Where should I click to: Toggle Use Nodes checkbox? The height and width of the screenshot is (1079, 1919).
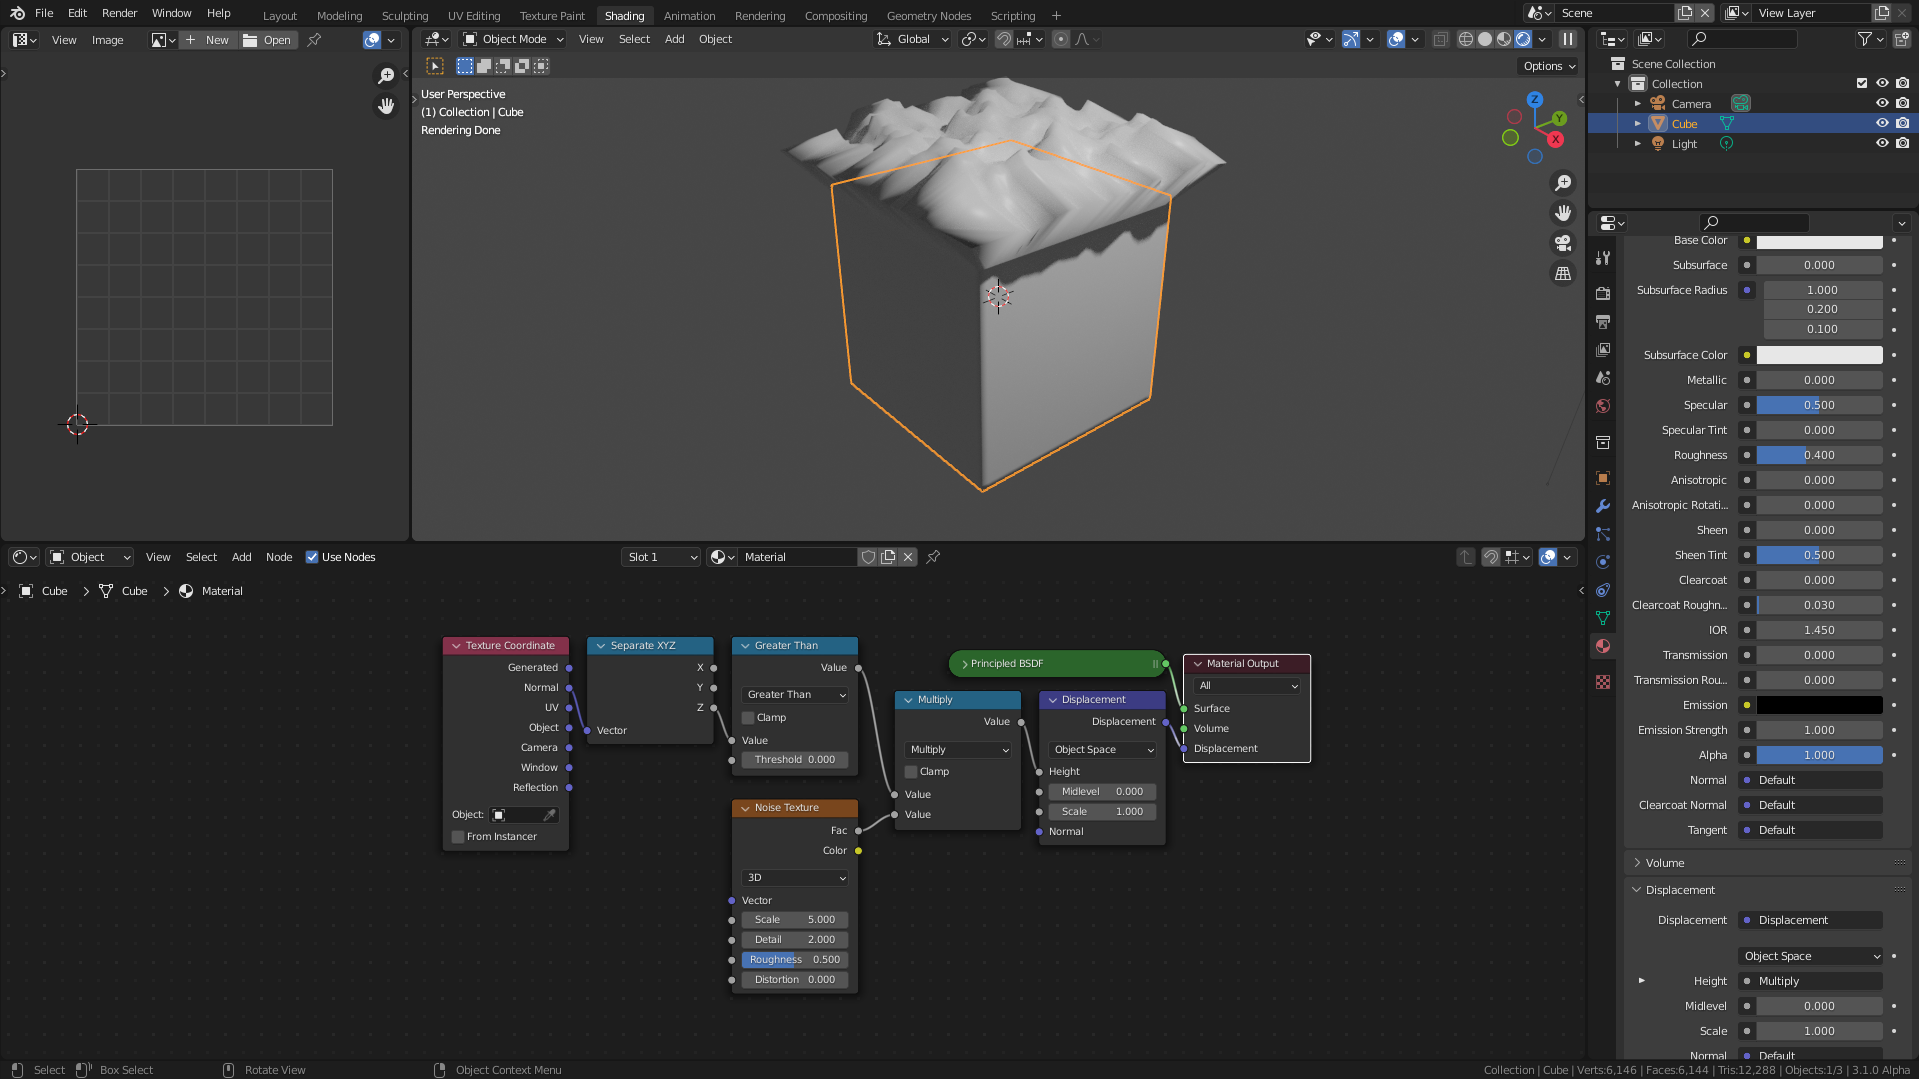pyautogui.click(x=312, y=557)
